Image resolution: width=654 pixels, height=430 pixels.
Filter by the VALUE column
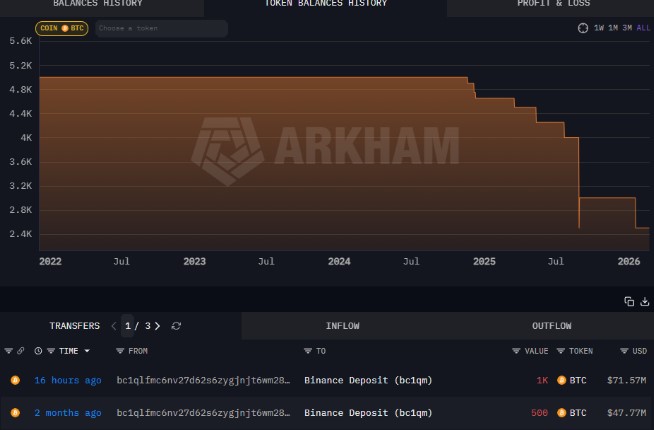pos(516,351)
